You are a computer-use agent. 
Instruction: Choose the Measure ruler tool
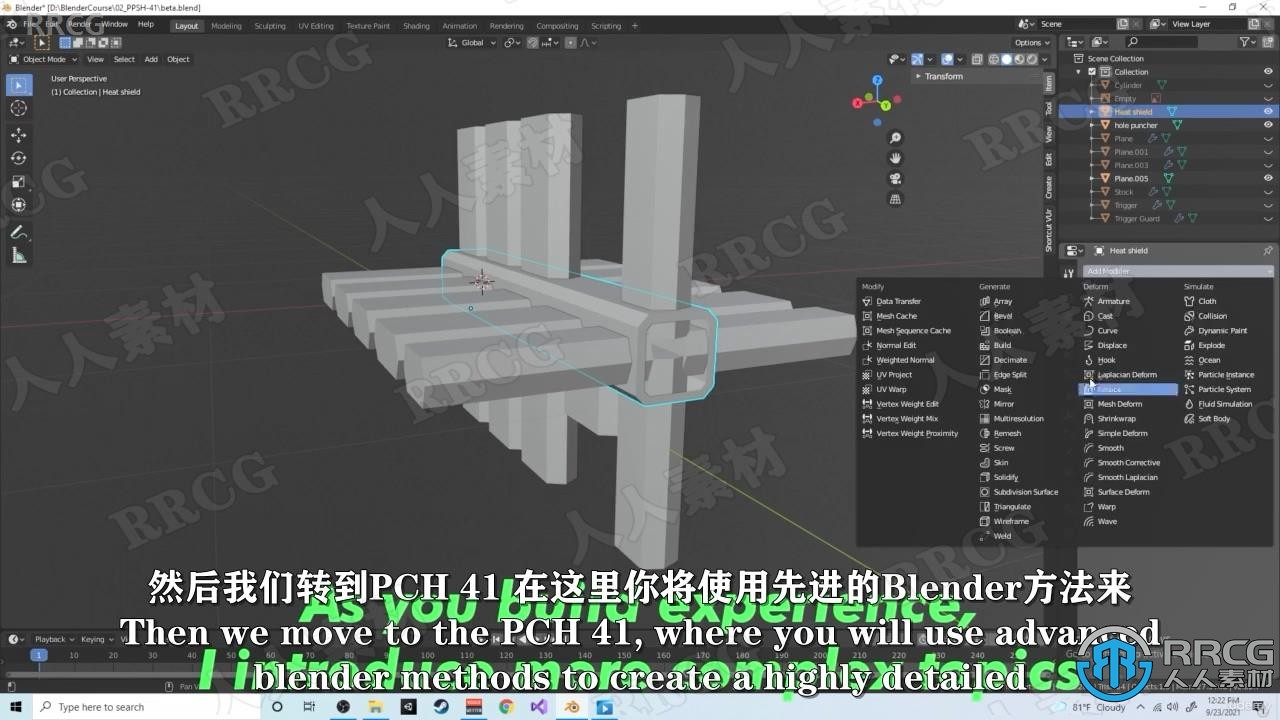19,255
